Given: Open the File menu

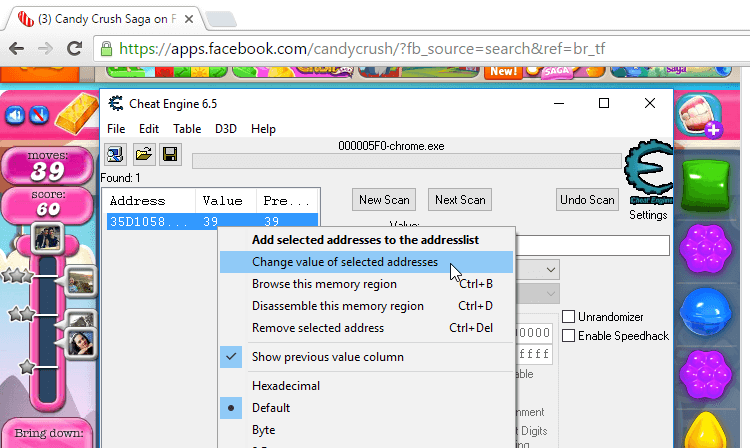Looking at the screenshot, I should (116, 129).
